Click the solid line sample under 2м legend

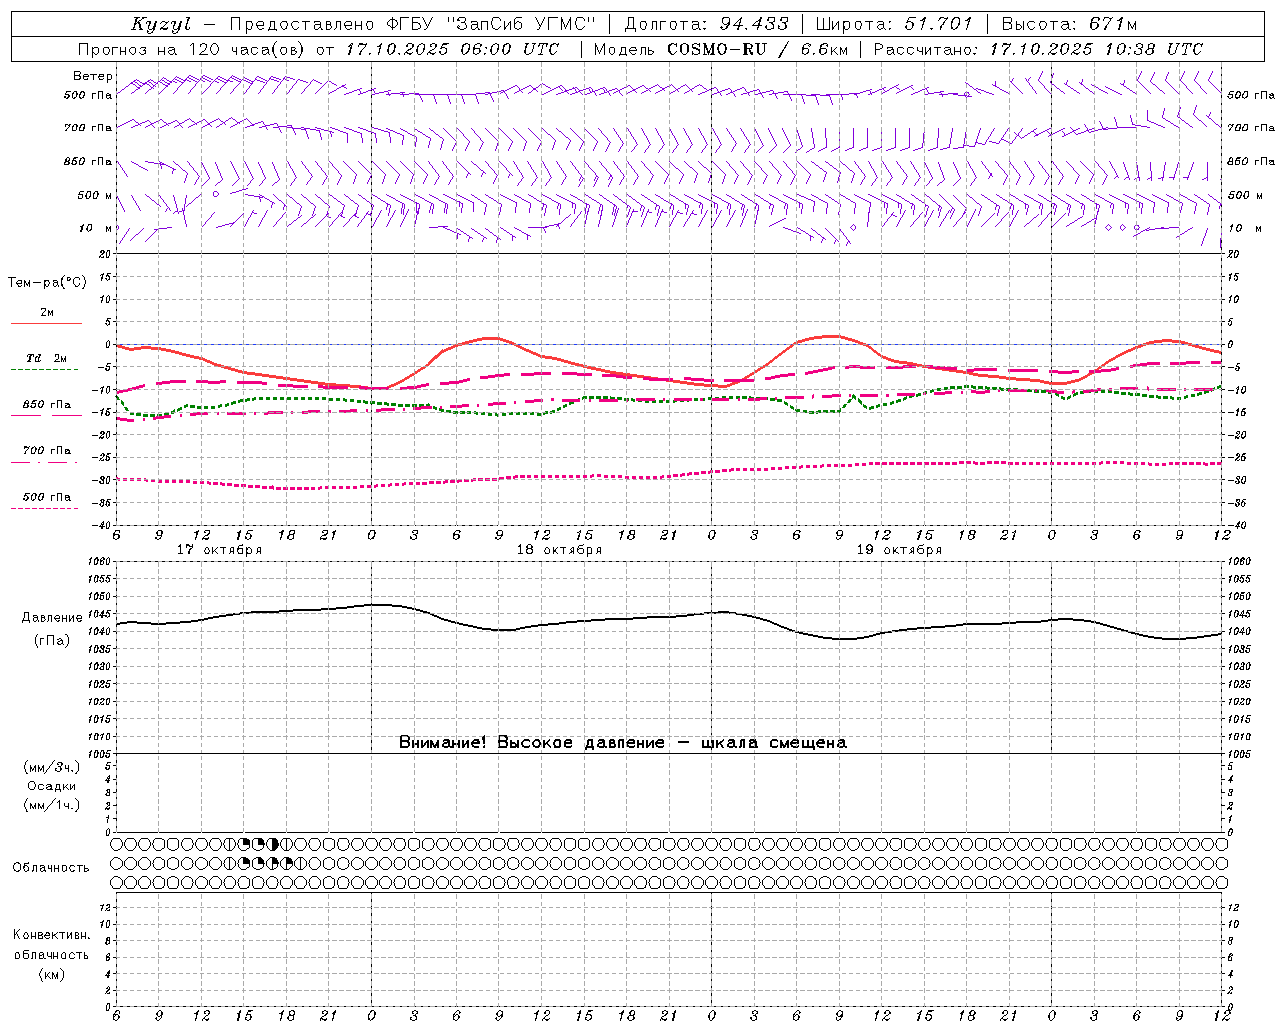click(x=46, y=324)
